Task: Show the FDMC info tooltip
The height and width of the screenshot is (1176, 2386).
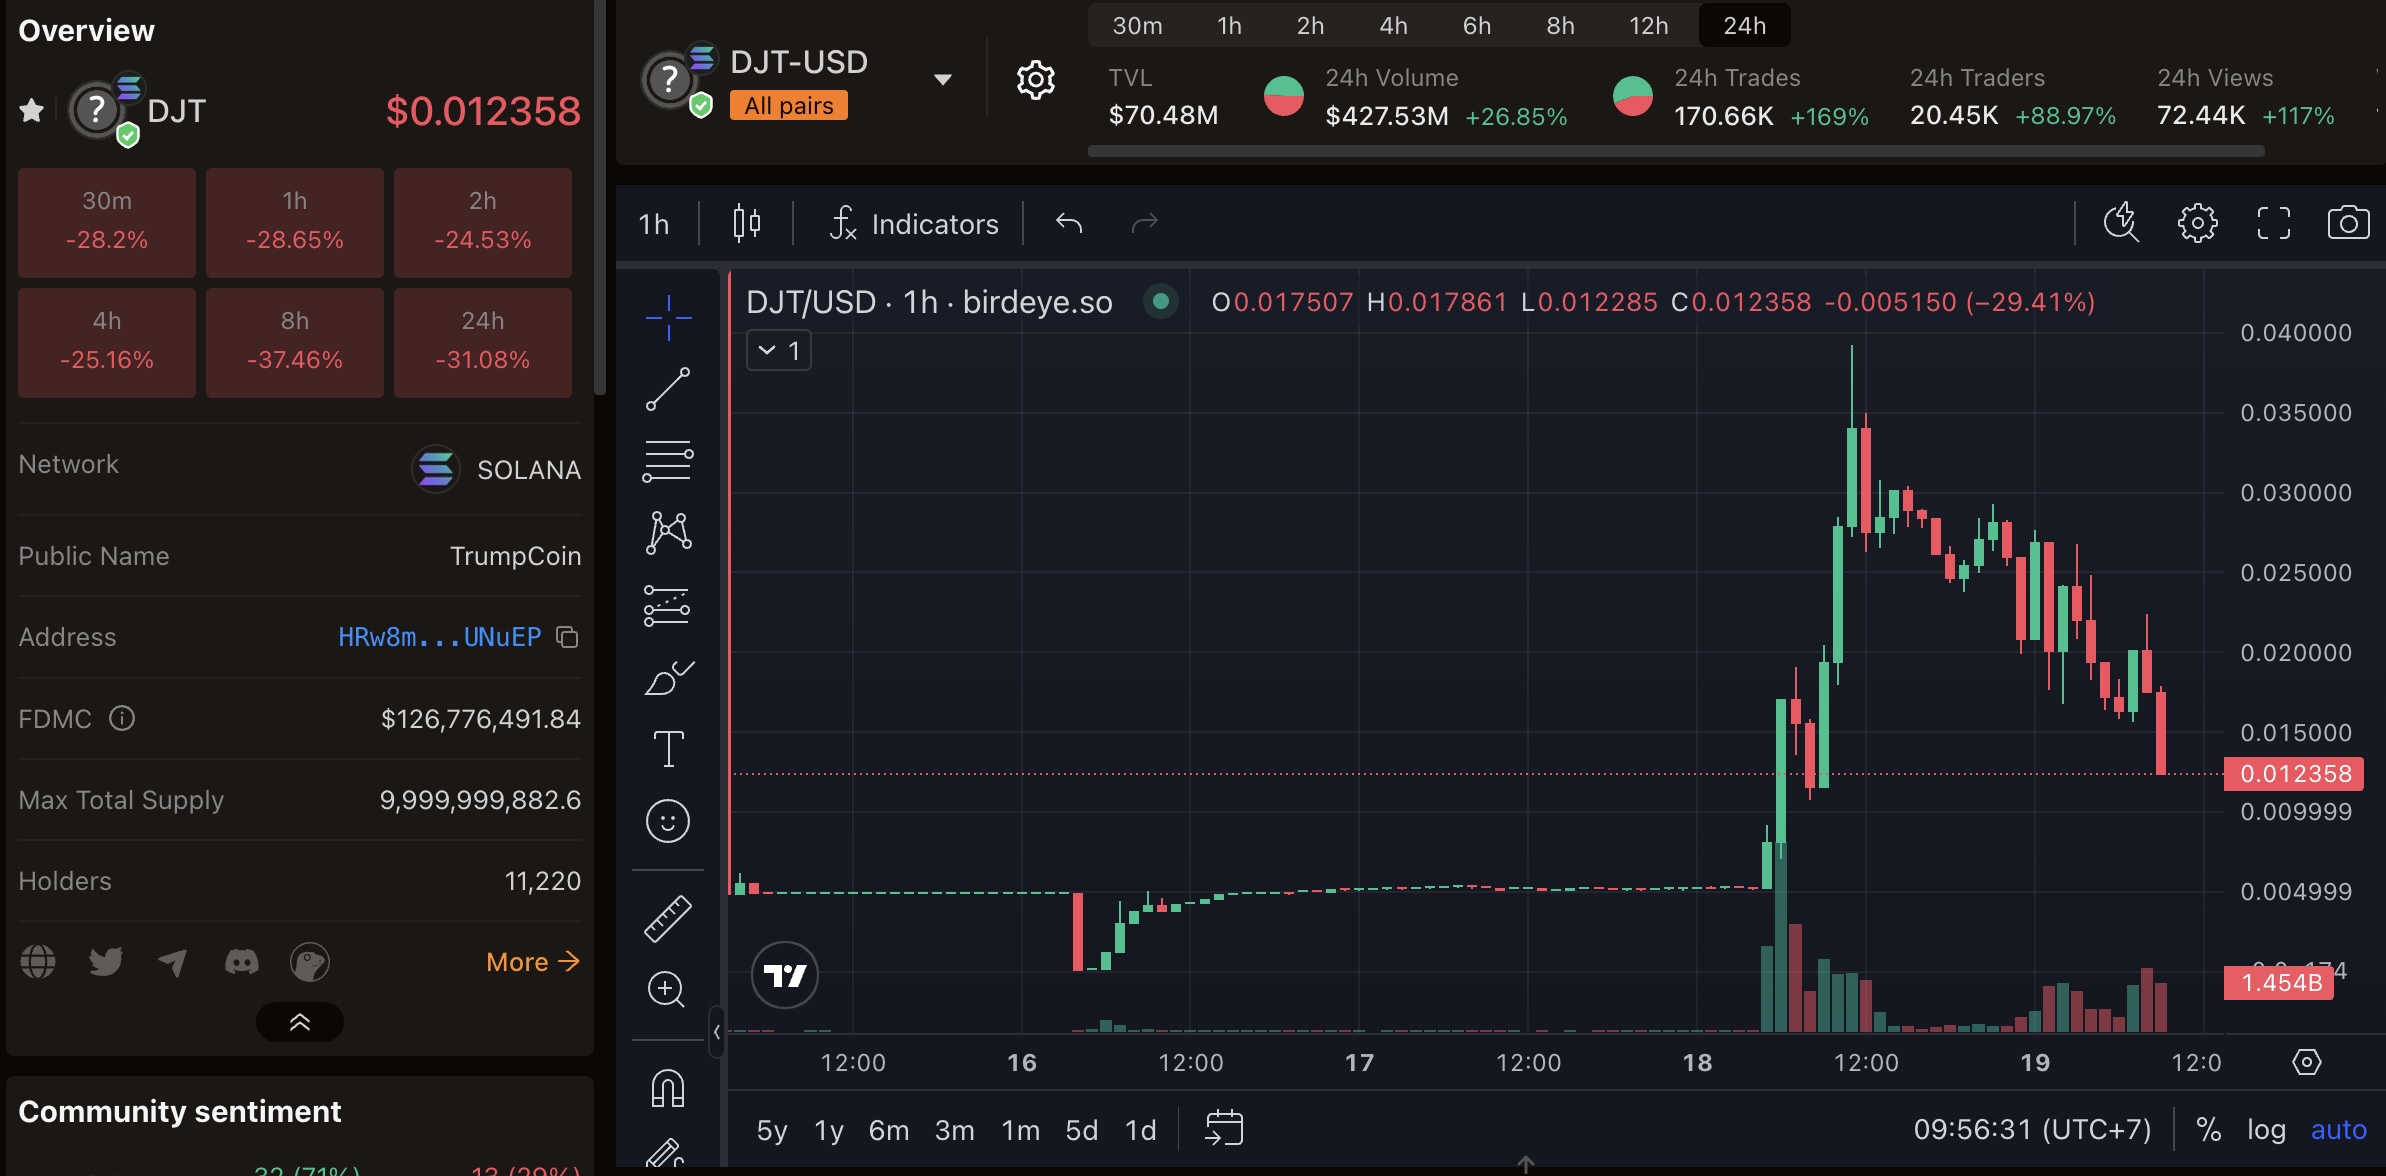Action: click(122, 718)
